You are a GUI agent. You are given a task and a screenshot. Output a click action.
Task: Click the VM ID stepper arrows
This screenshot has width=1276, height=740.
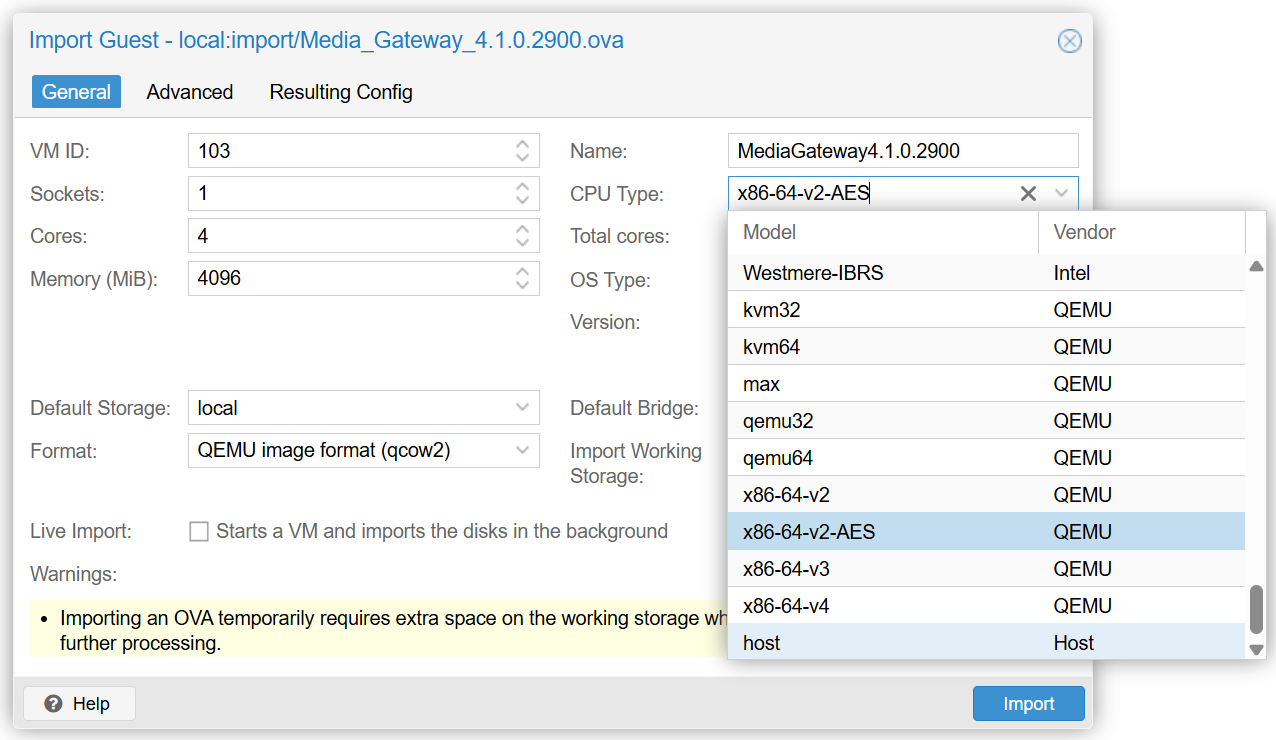pyautogui.click(x=522, y=151)
